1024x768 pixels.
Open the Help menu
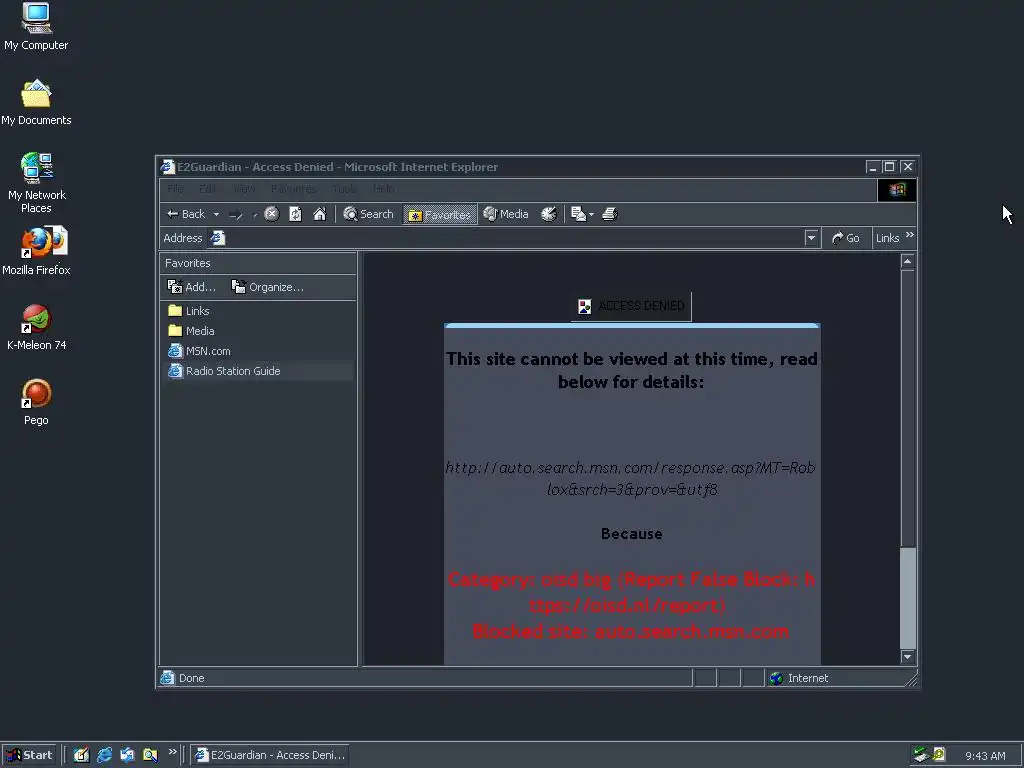coord(383,189)
